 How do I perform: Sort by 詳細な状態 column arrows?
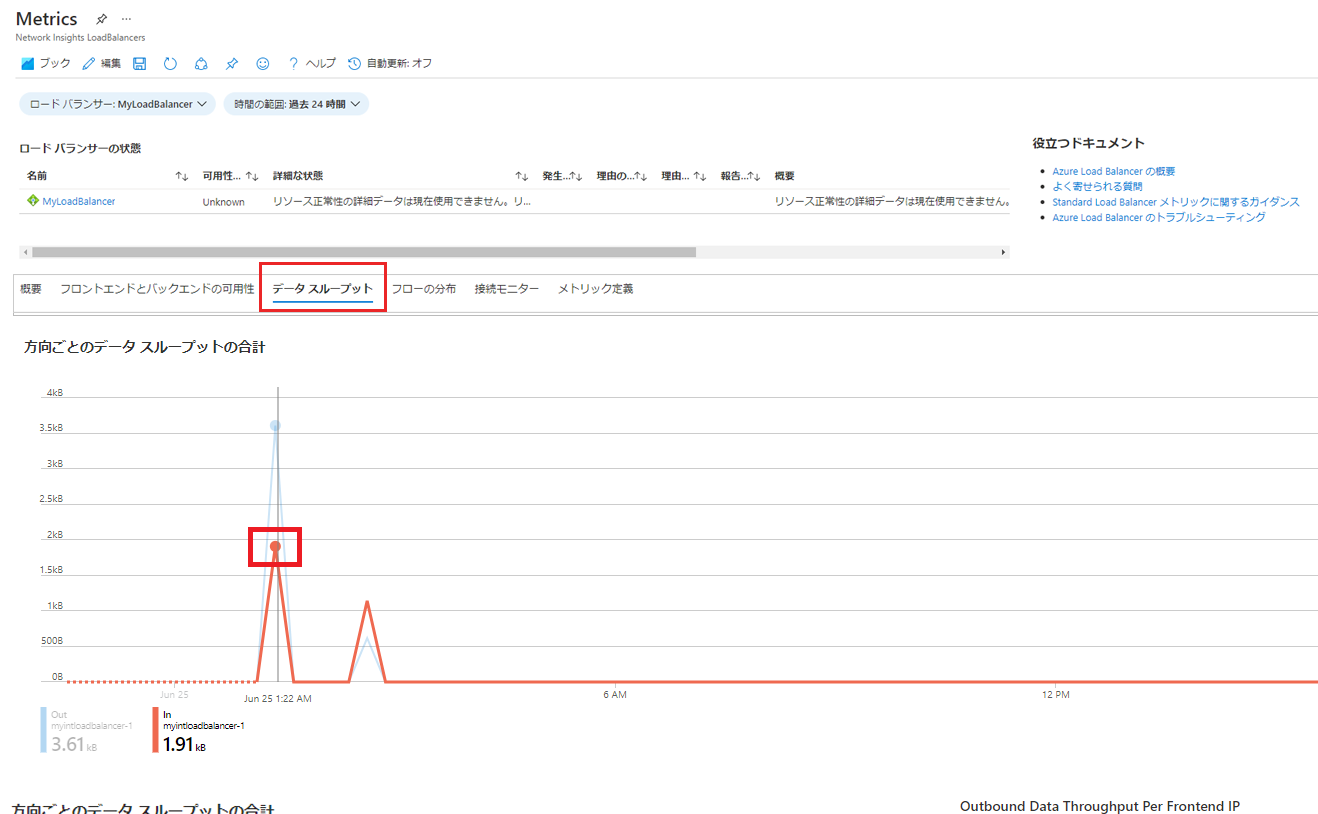tap(521, 176)
